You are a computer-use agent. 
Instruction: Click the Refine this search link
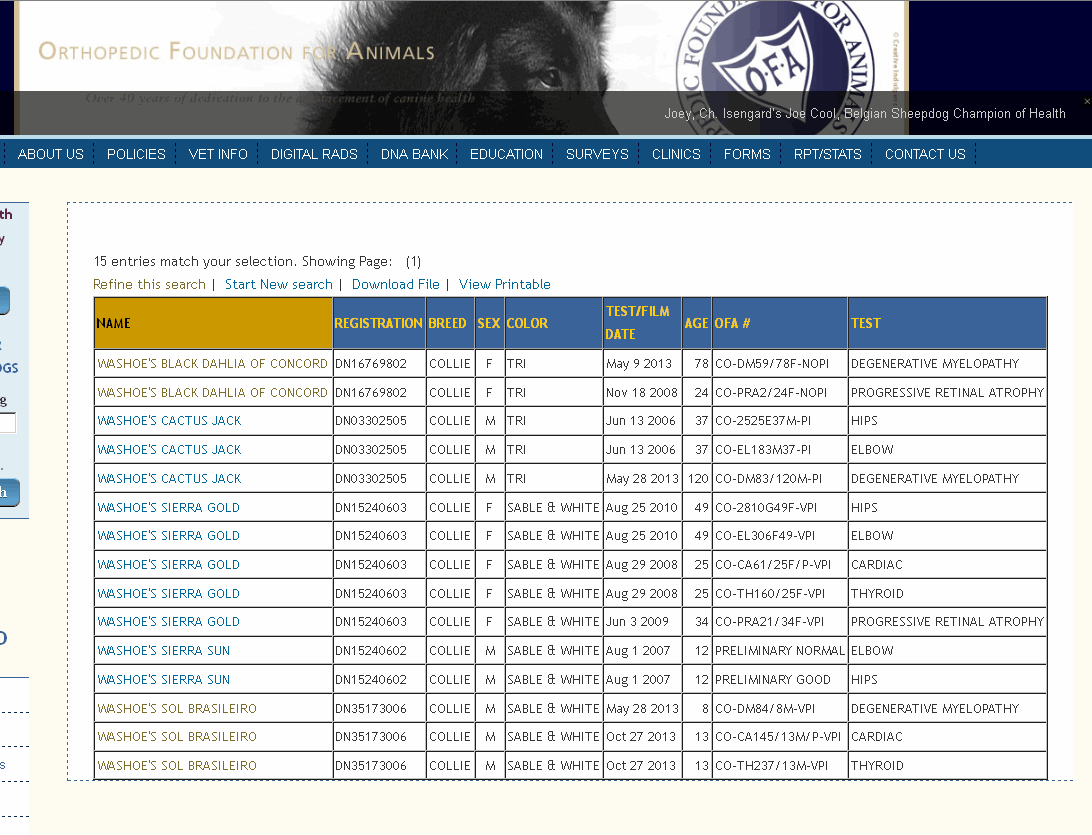[149, 284]
